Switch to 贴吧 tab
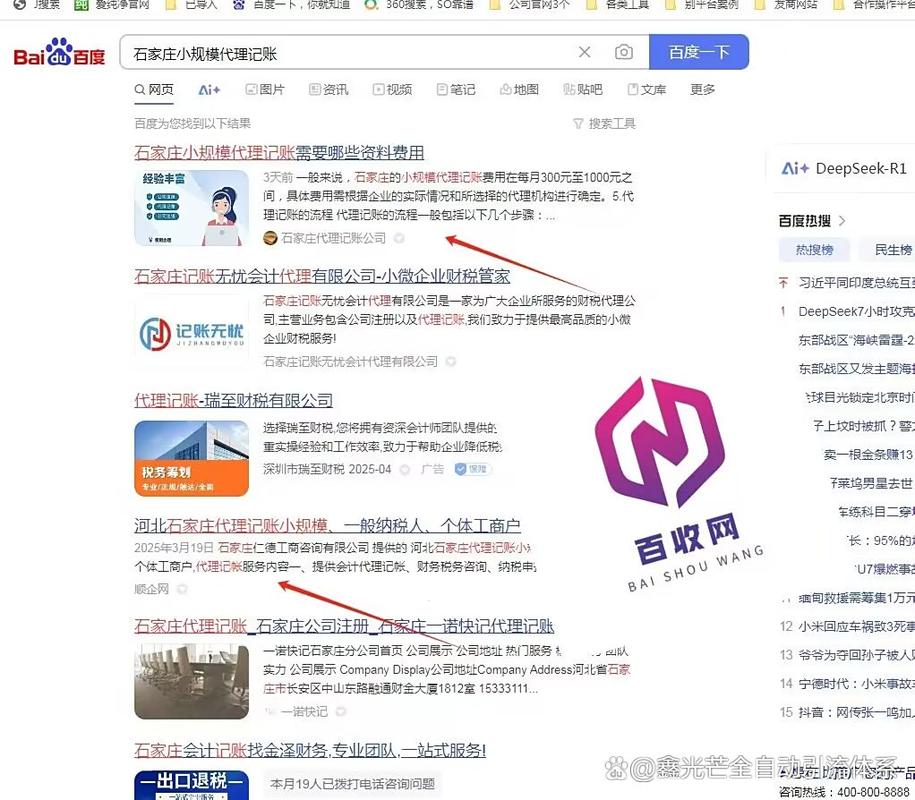This screenshot has width=915, height=800. click(582, 90)
